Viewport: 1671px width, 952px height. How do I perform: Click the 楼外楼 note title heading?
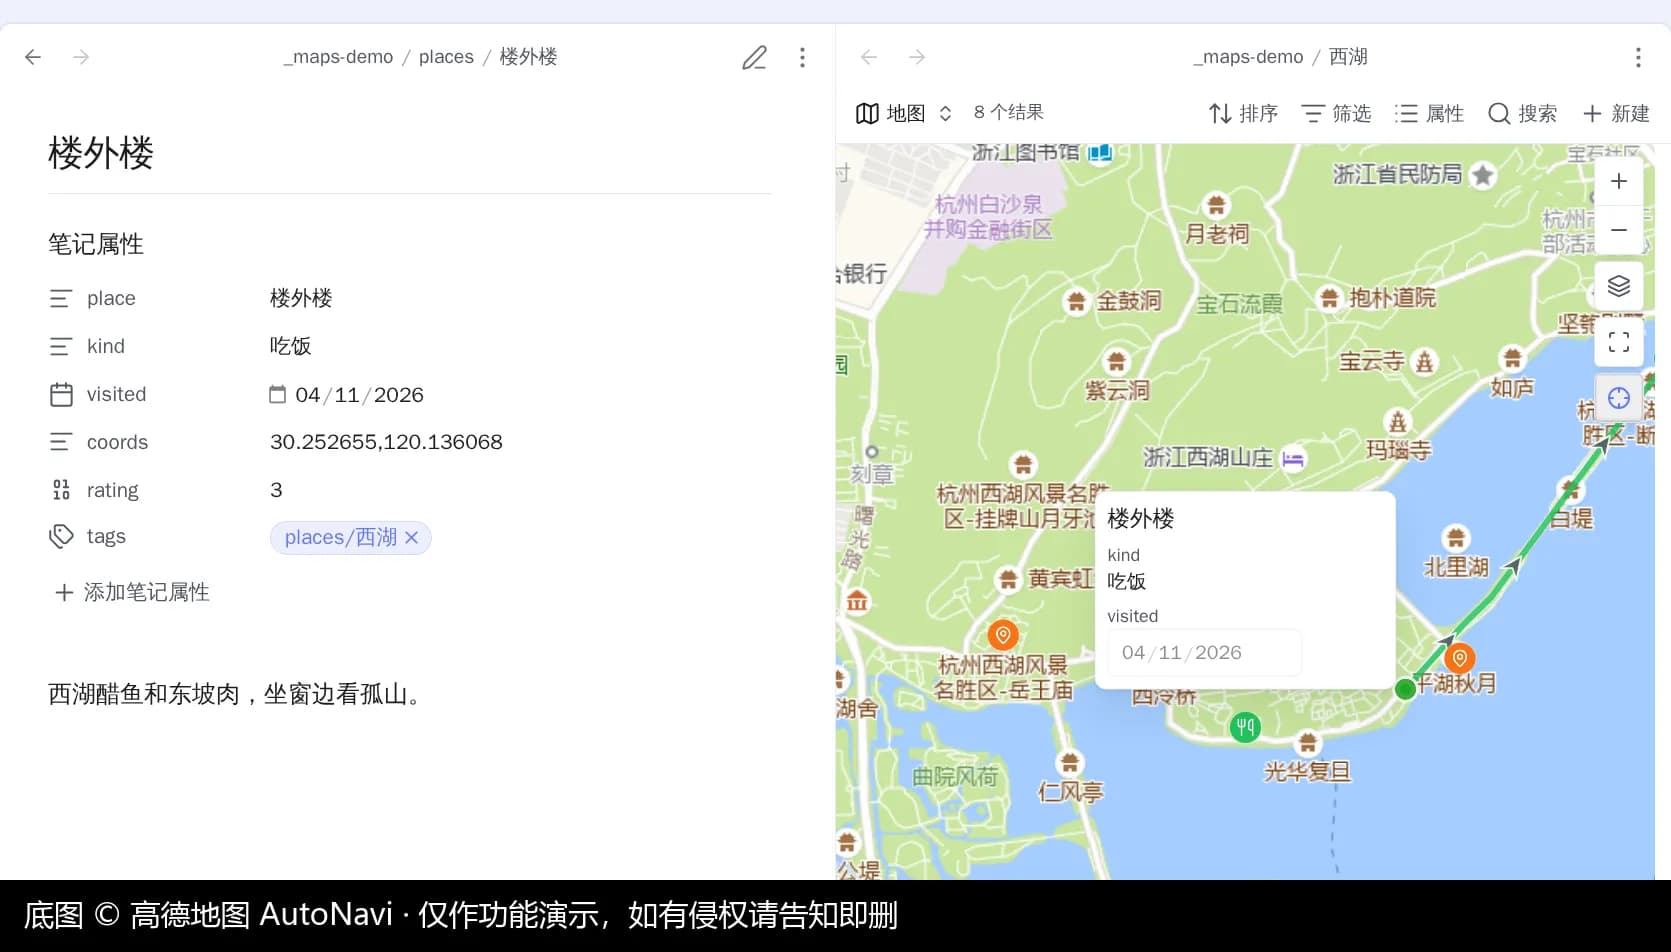(x=101, y=153)
